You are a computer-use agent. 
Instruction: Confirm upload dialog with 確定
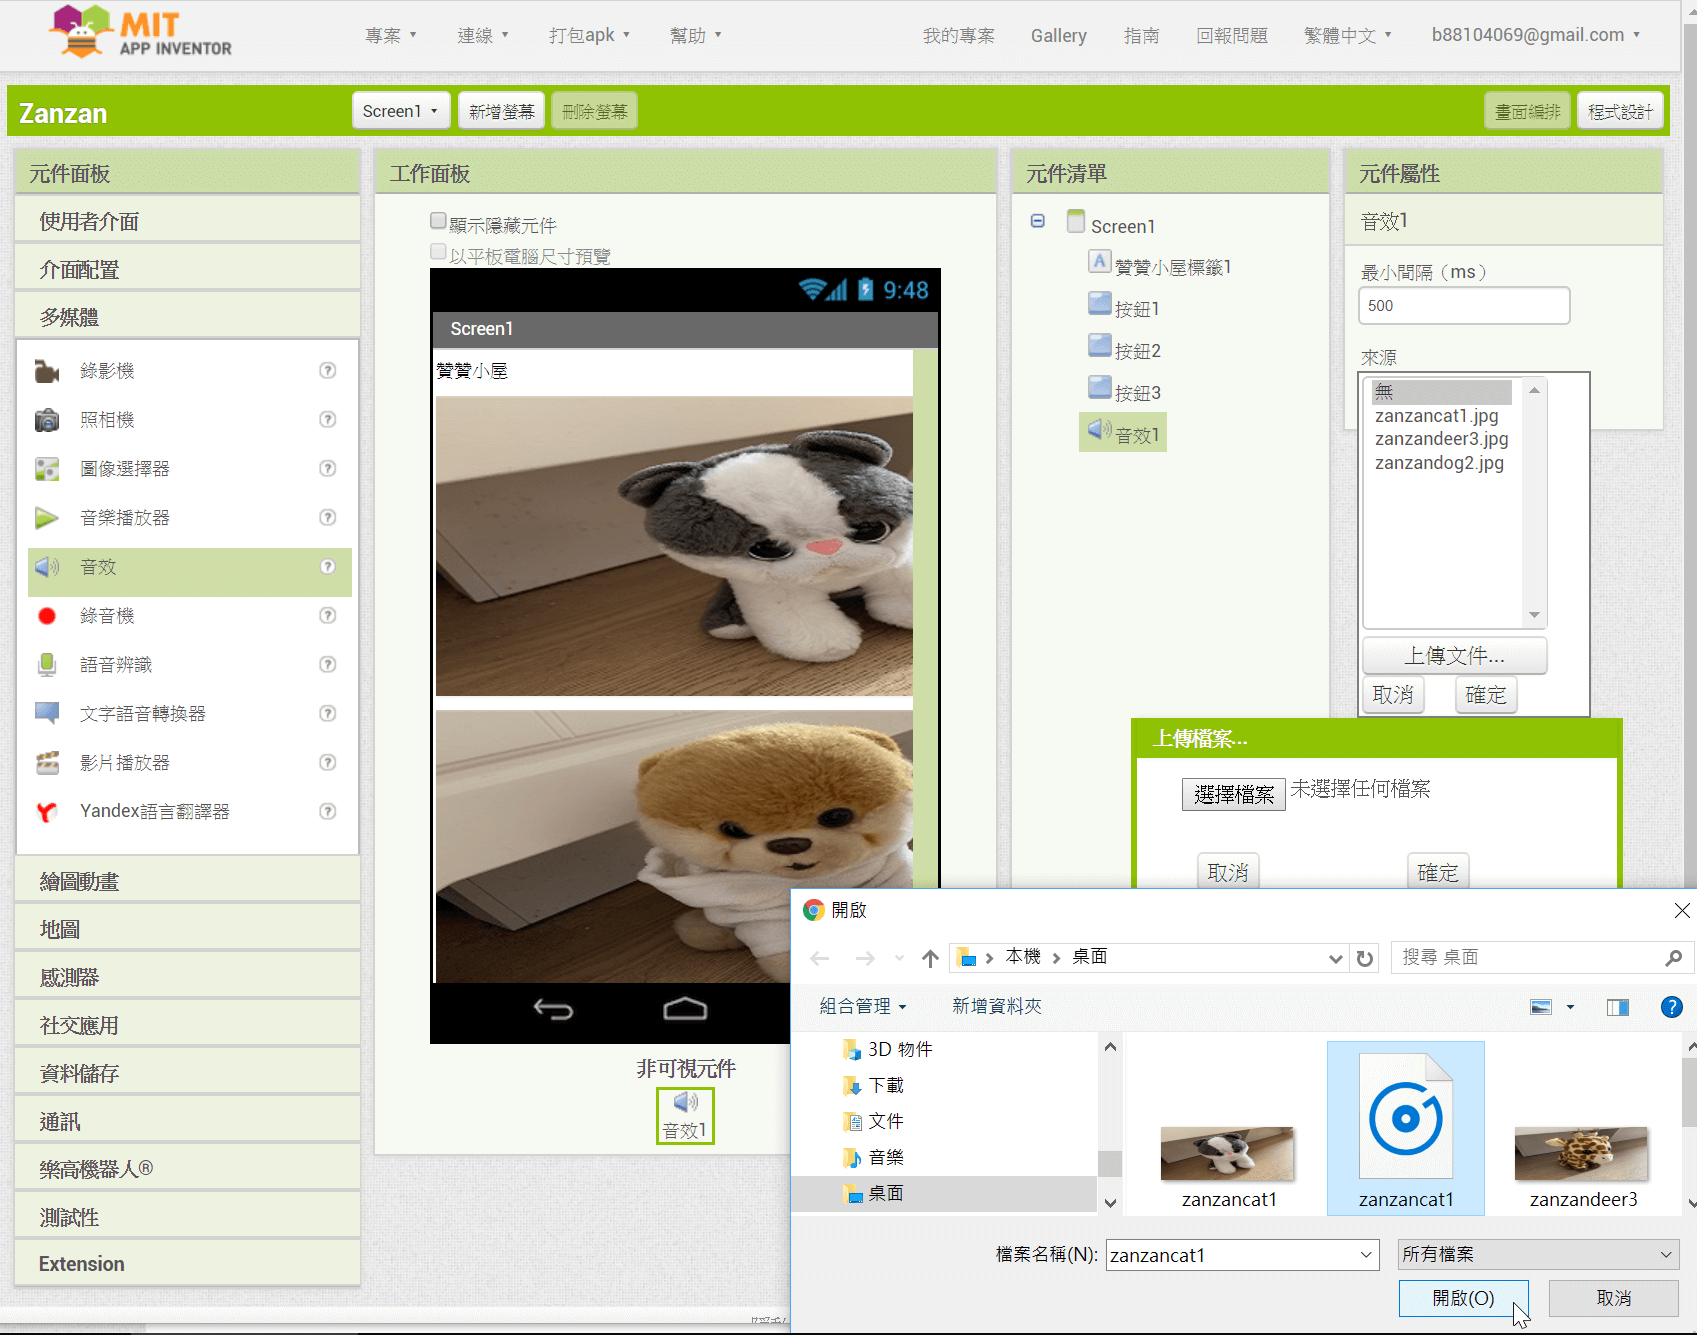(1437, 872)
